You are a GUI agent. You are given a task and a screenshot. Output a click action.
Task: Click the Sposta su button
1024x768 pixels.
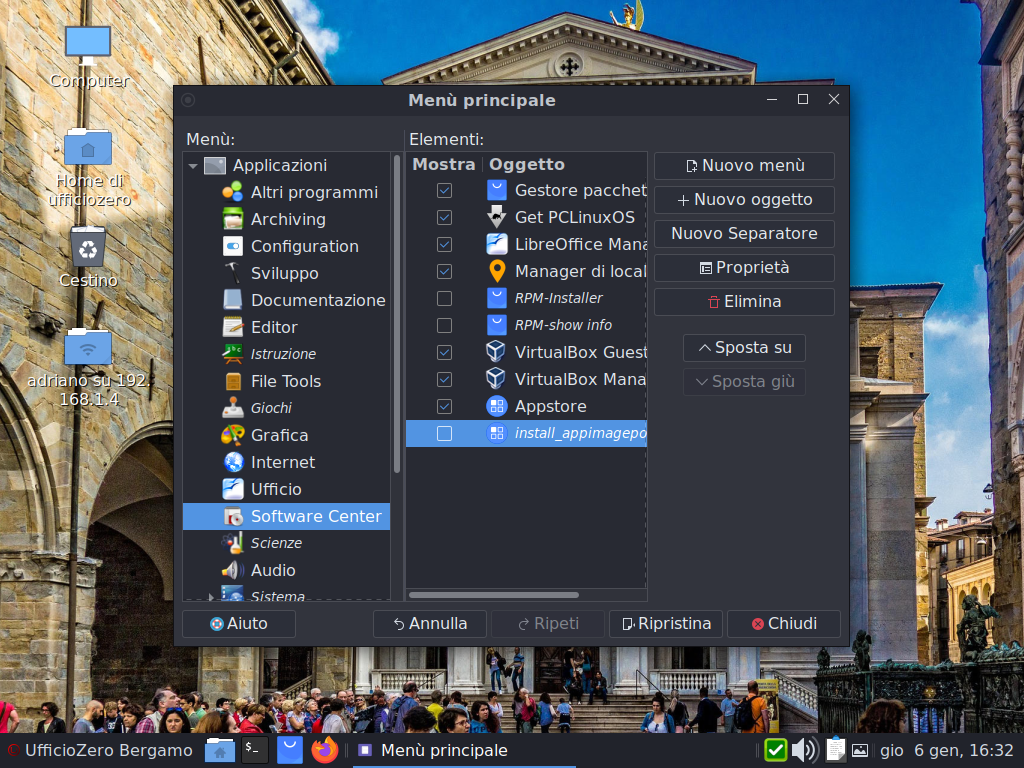tap(744, 348)
